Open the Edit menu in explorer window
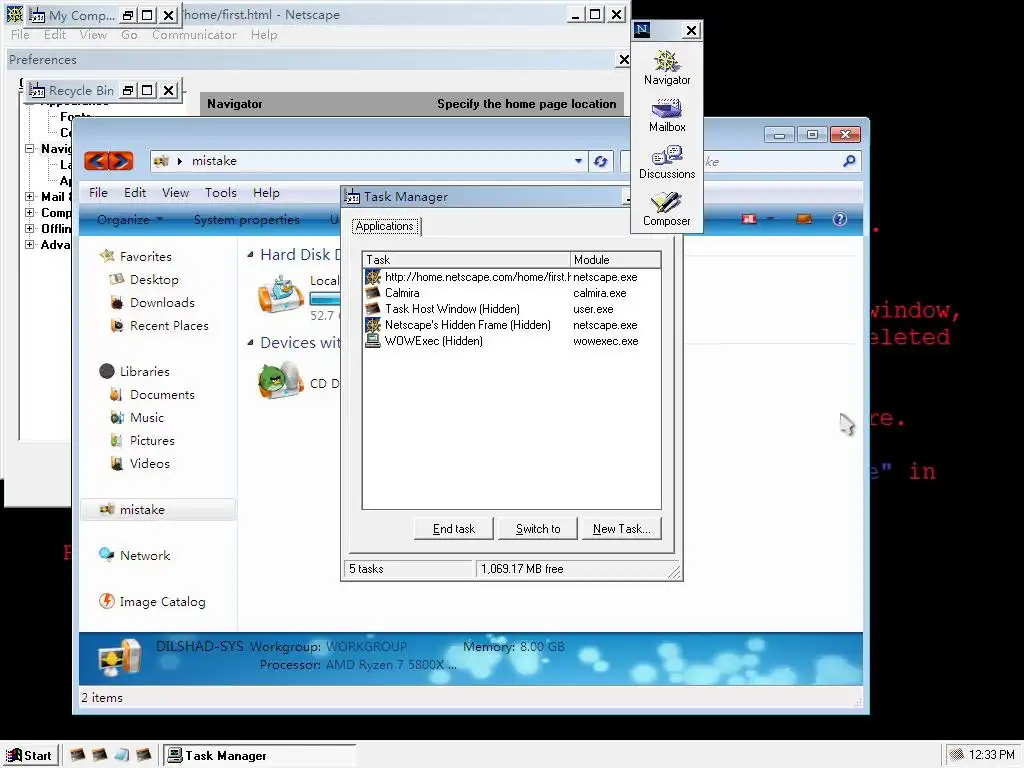 135,193
